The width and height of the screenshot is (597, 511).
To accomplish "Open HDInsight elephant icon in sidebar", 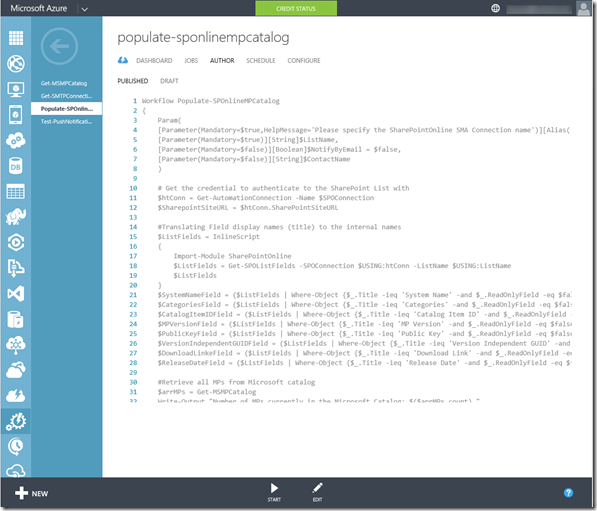I will pos(16,217).
